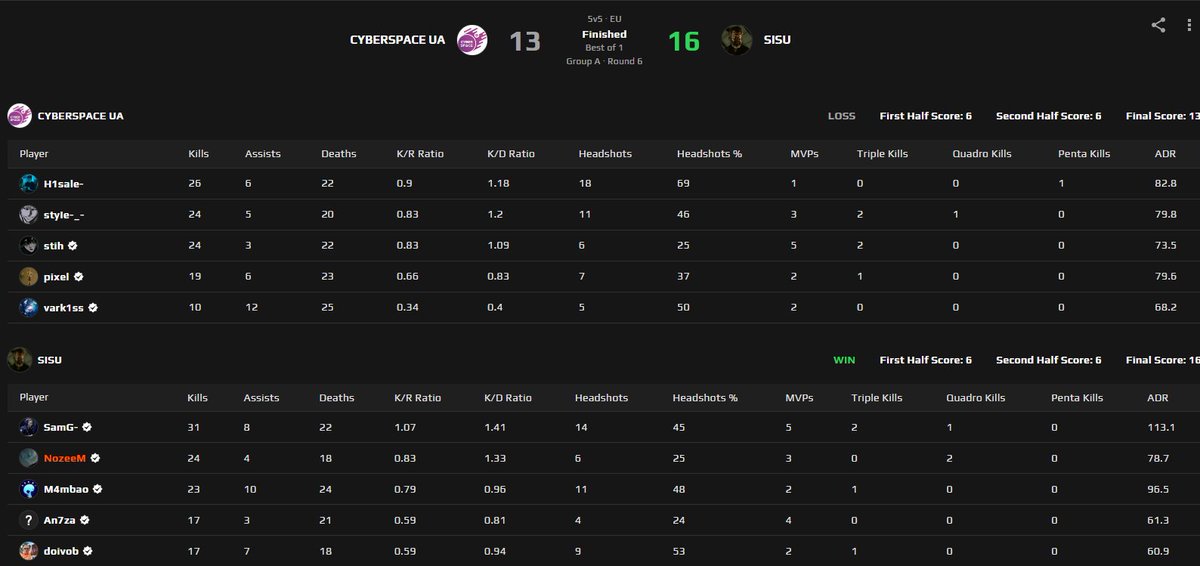The width and height of the screenshot is (1200, 566).
Task: Click the SISU team avatar beside score 16
Action: coord(737,40)
